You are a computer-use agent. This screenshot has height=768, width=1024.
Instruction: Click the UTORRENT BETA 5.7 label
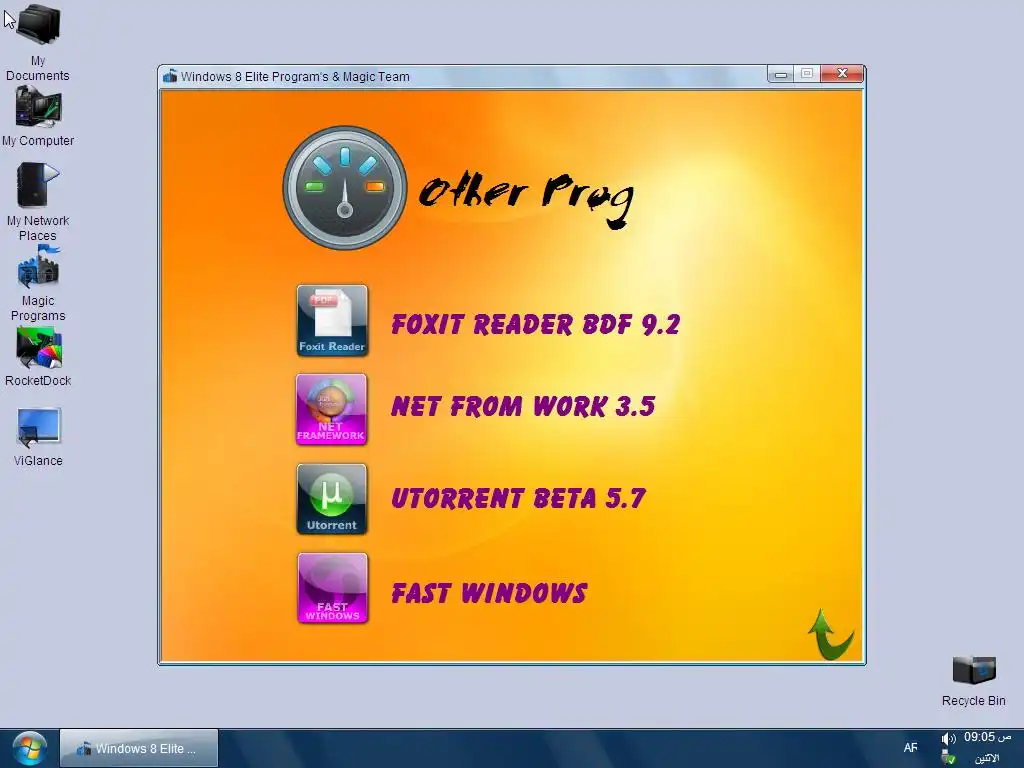point(518,498)
